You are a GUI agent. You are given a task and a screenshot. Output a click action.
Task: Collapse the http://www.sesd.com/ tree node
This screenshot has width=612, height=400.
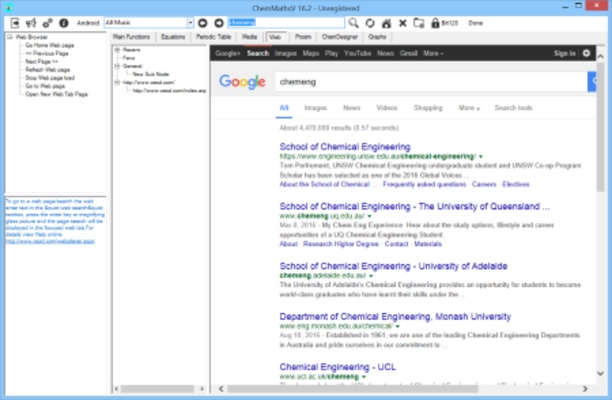point(117,82)
